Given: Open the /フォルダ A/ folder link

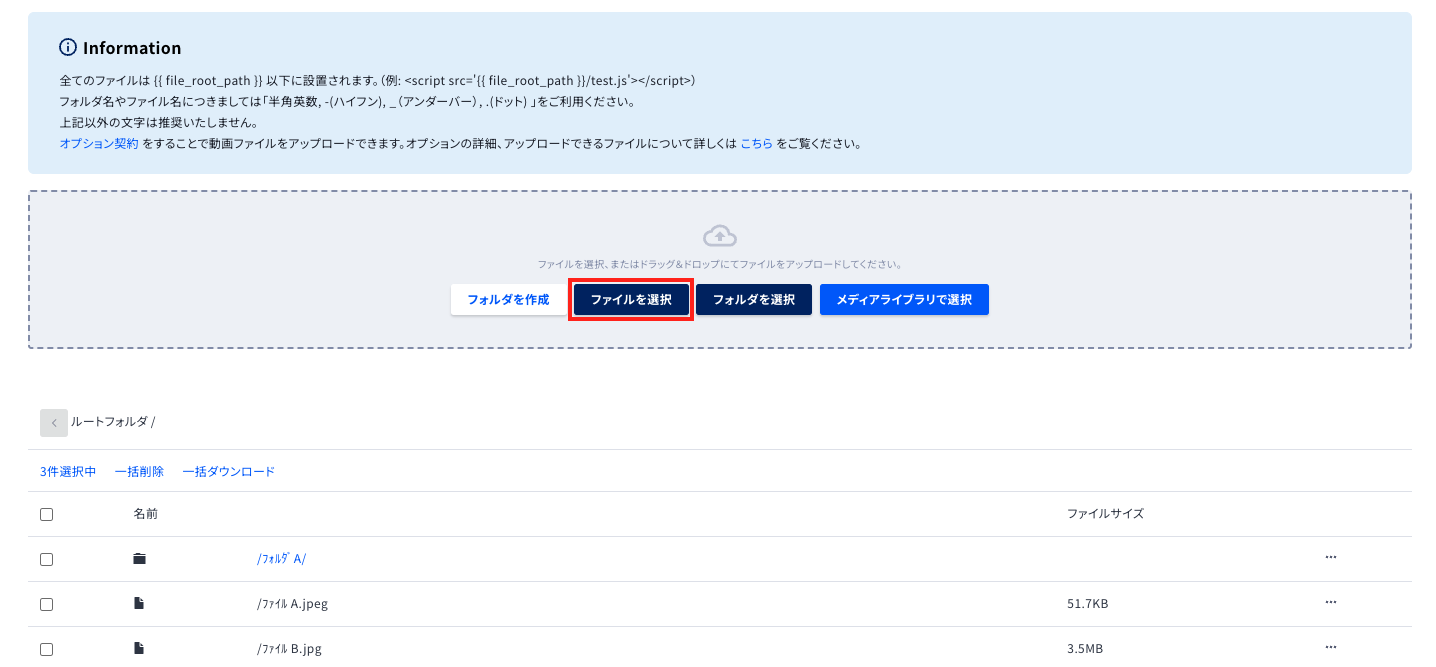Looking at the screenshot, I should (x=281, y=559).
